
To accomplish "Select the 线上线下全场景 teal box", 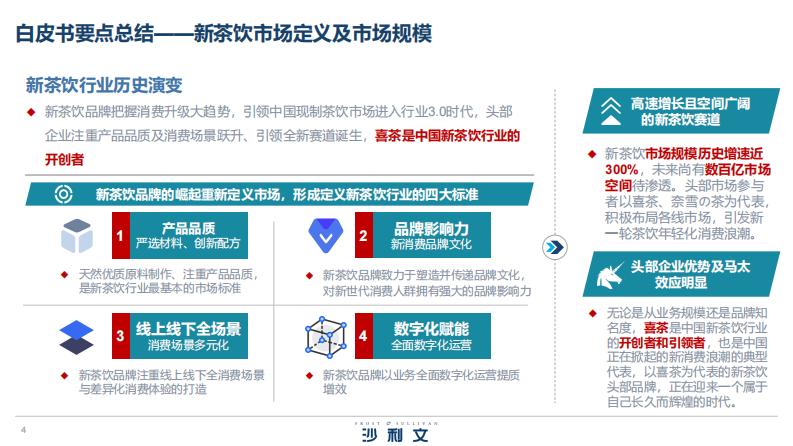I will [189, 336].
